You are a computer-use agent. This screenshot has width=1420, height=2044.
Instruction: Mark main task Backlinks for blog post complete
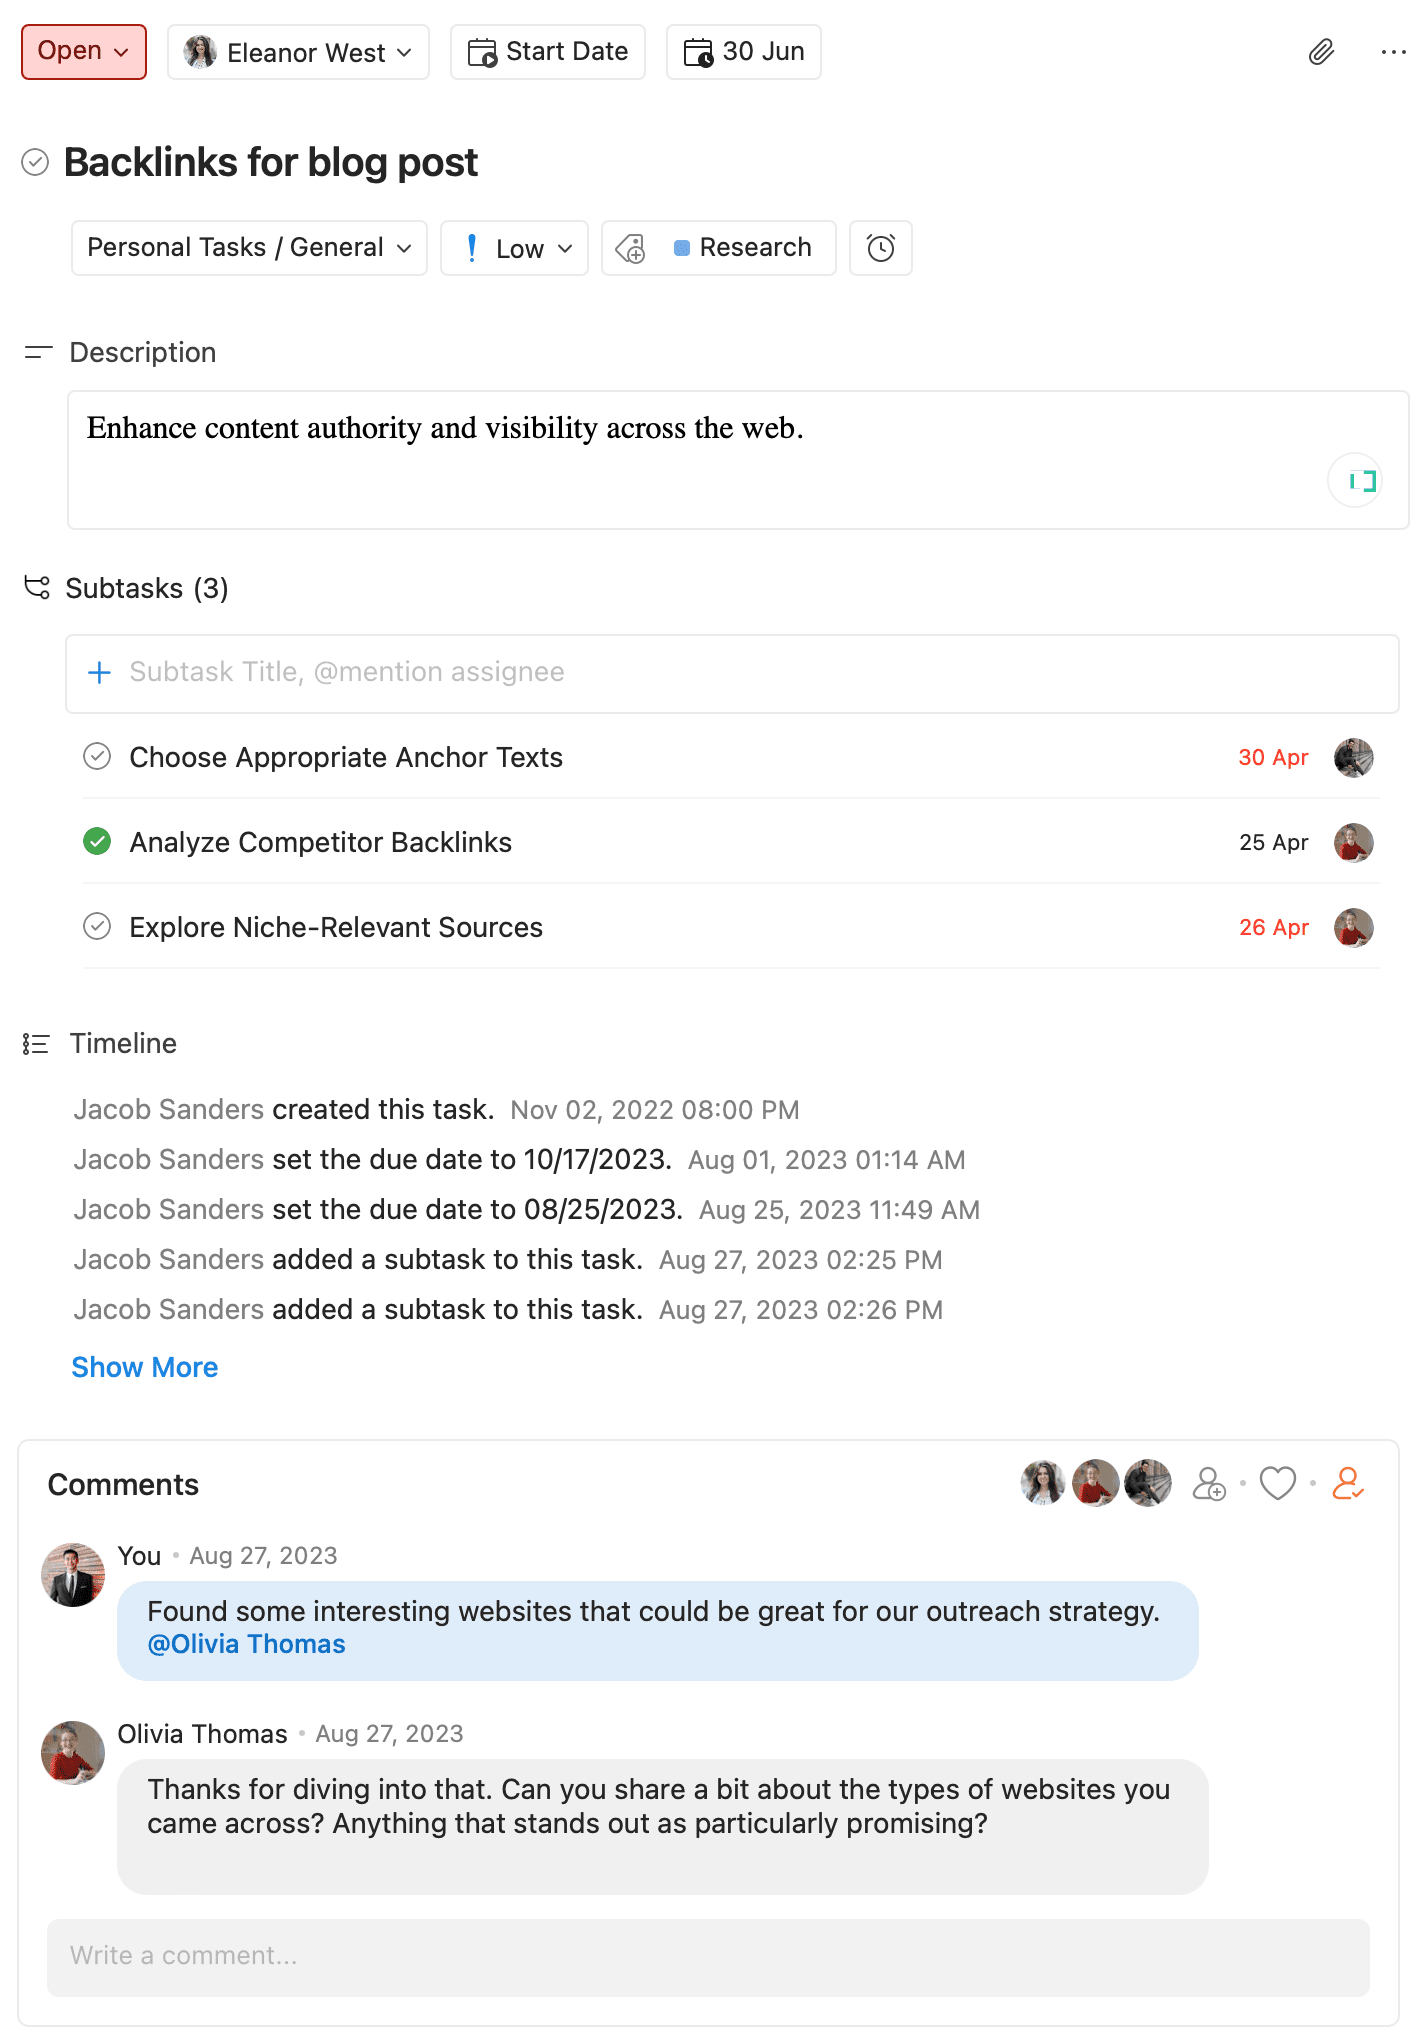(x=35, y=162)
